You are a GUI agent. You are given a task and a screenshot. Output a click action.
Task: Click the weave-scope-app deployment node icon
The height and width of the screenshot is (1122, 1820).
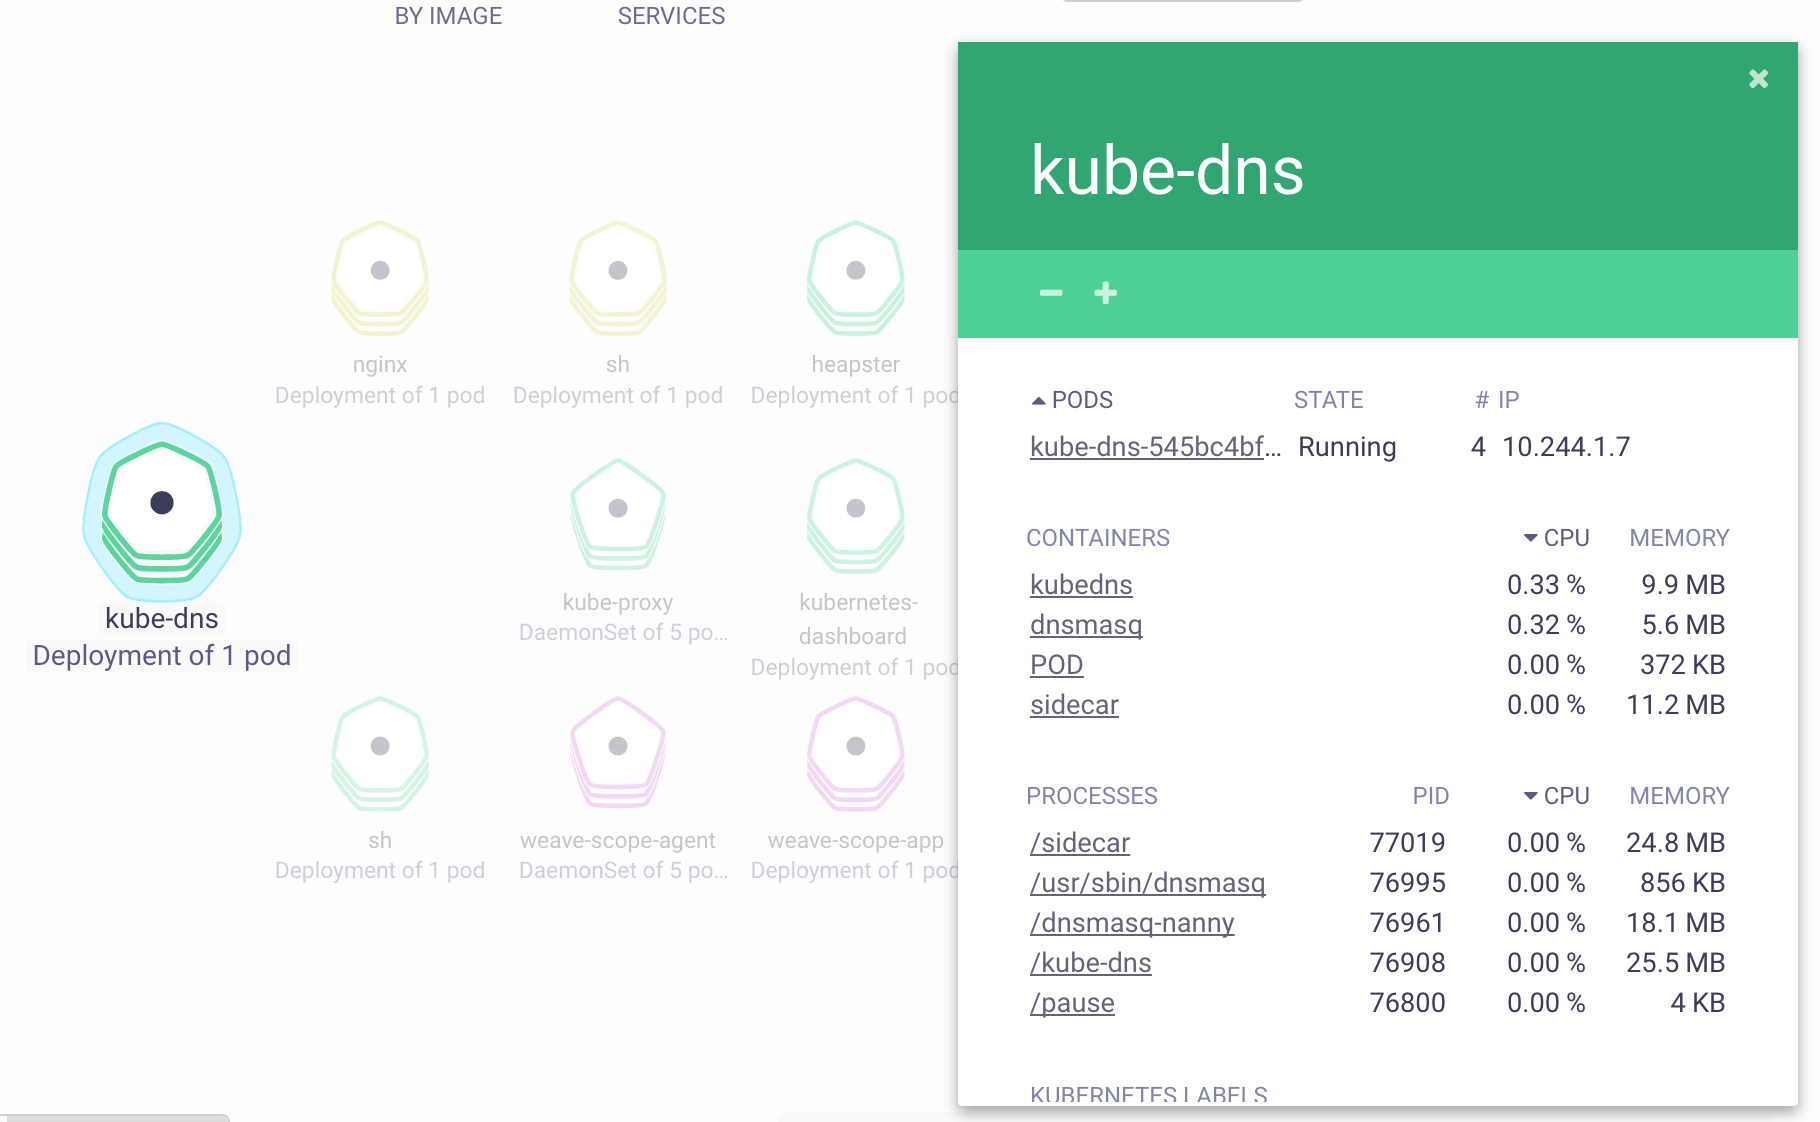tap(856, 752)
